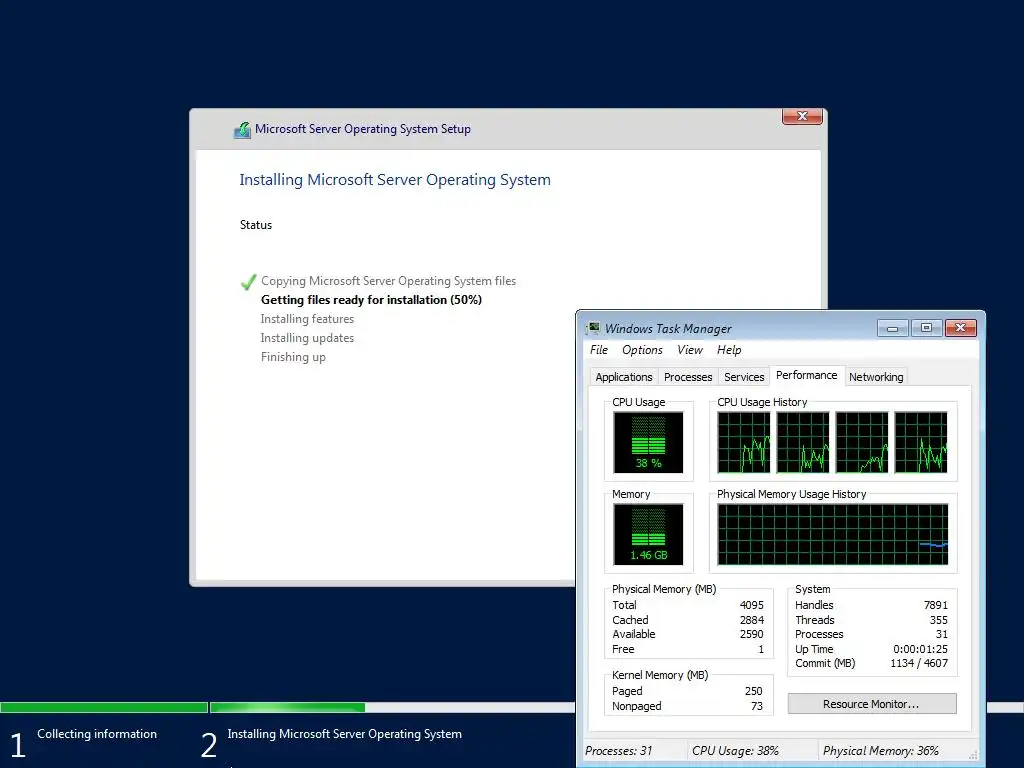Close the Windows Task Manager window
The width and height of the screenshot is (1024, 768).
coord(960,328)
